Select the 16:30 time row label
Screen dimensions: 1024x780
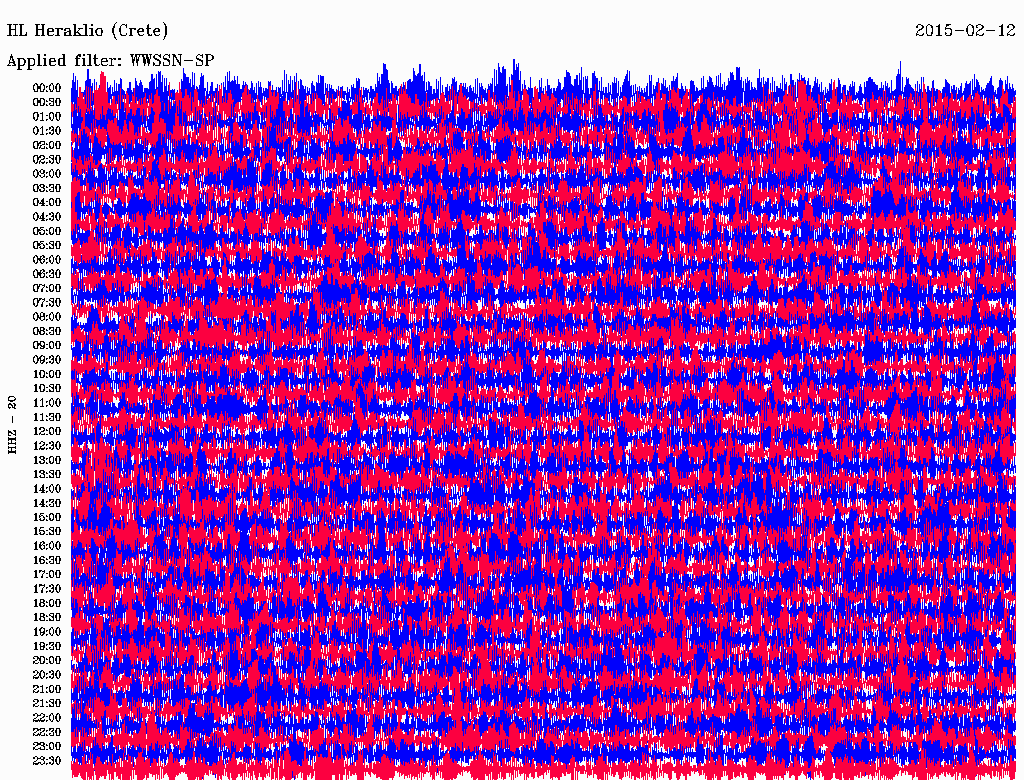47,561
